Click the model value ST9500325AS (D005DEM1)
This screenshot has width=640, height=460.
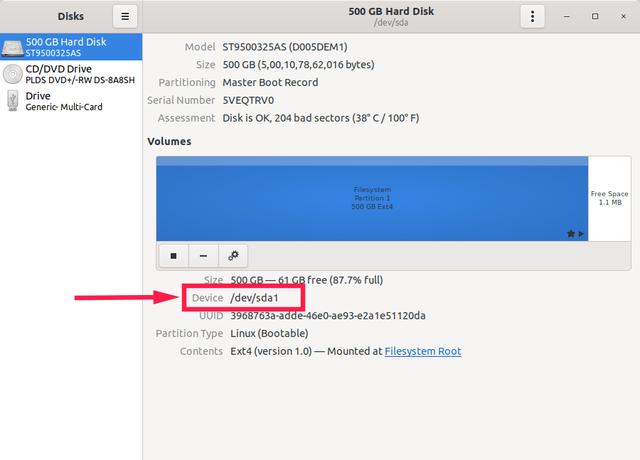coord(285,47)
